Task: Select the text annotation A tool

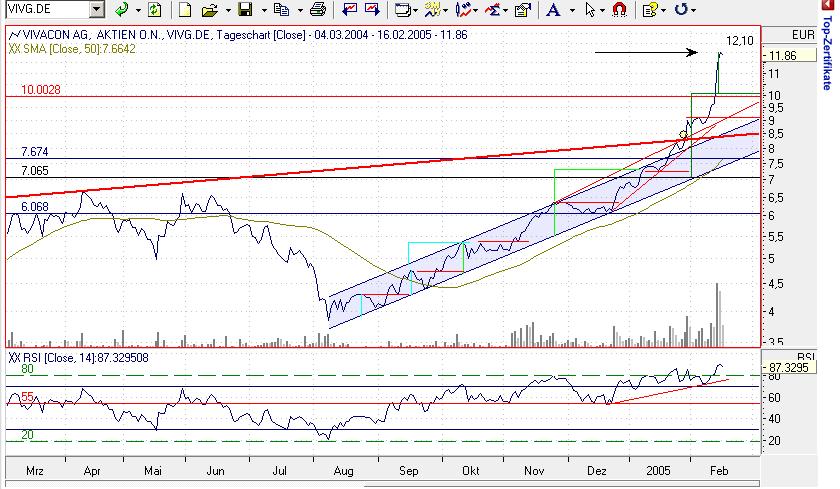Action: pyautogui.click(x=553, y=9)
